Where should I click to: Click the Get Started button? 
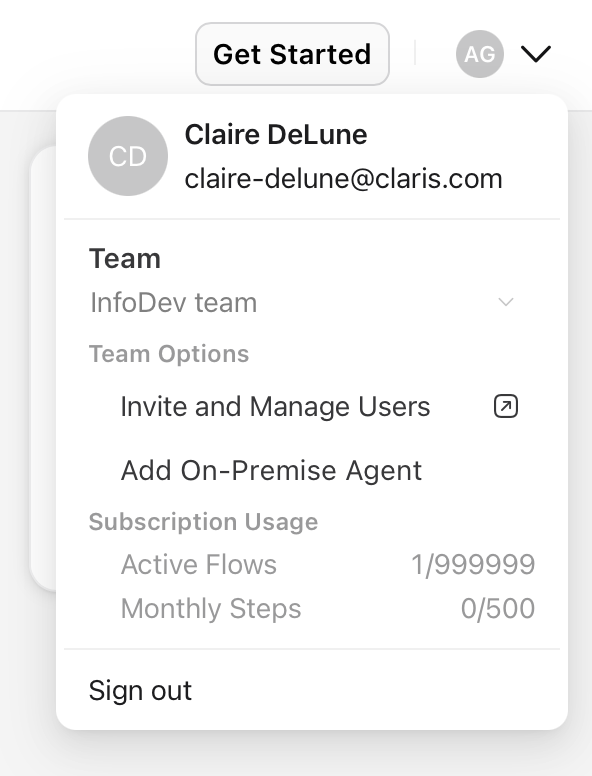coord(292,54)
